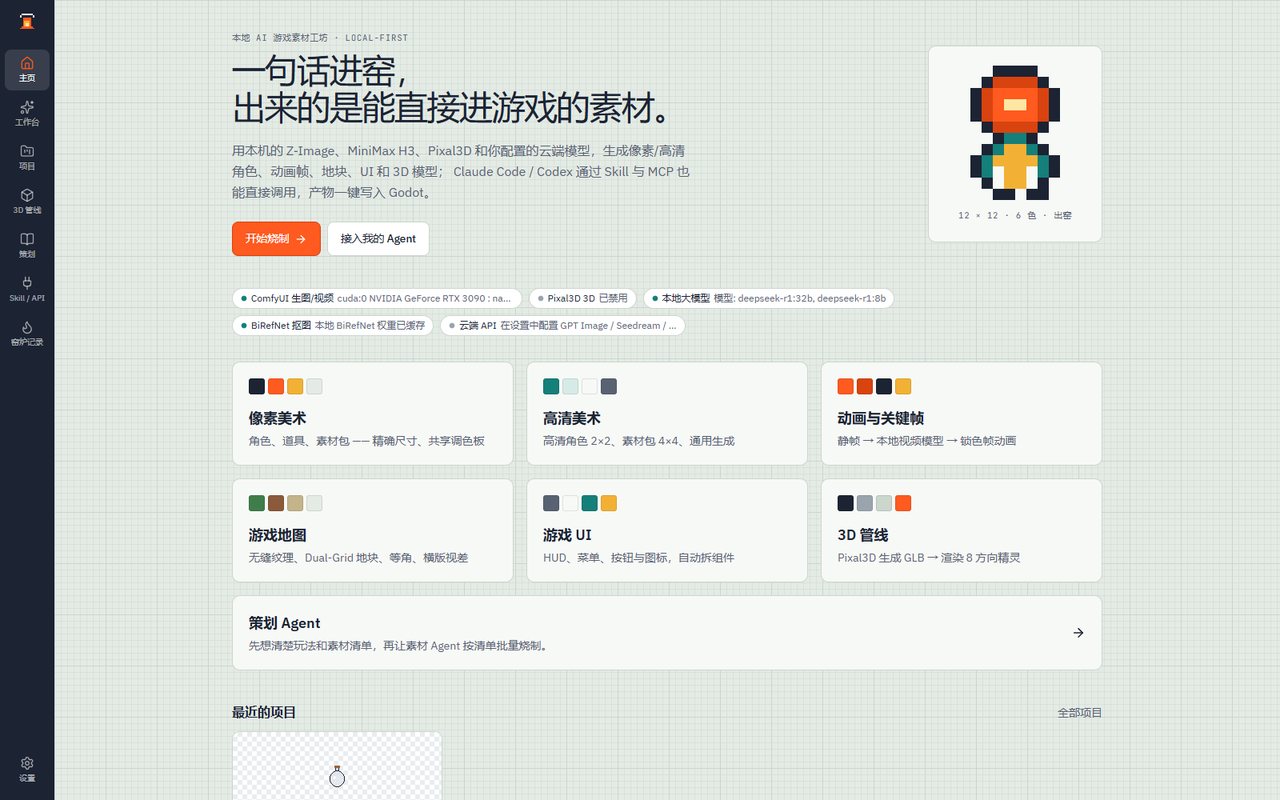Show 窑炉记录 from the sidebar
Image resolution: width=1280 pixels, height=800 pixels.
click(27, 334)
